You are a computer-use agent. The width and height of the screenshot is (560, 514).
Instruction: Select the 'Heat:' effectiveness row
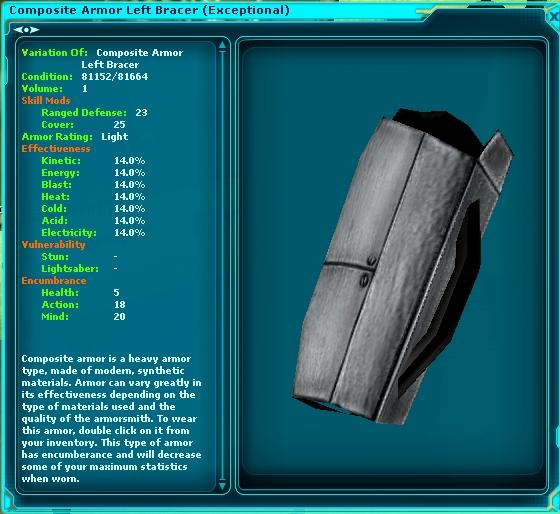93,197
